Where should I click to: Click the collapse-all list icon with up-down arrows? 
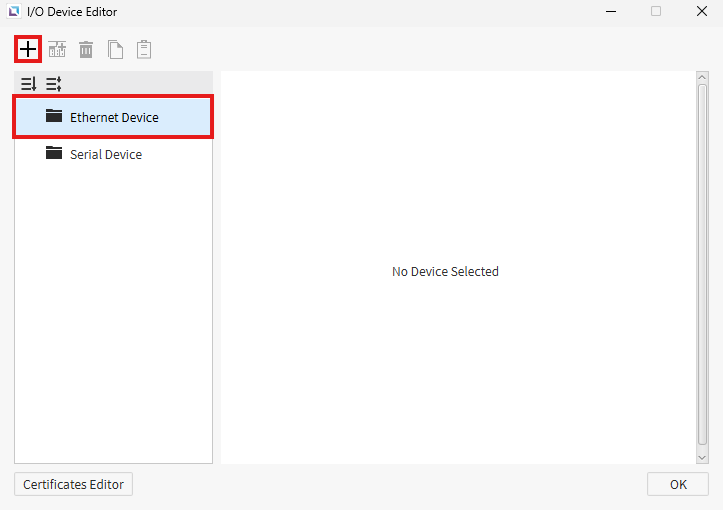pos(54,84)
